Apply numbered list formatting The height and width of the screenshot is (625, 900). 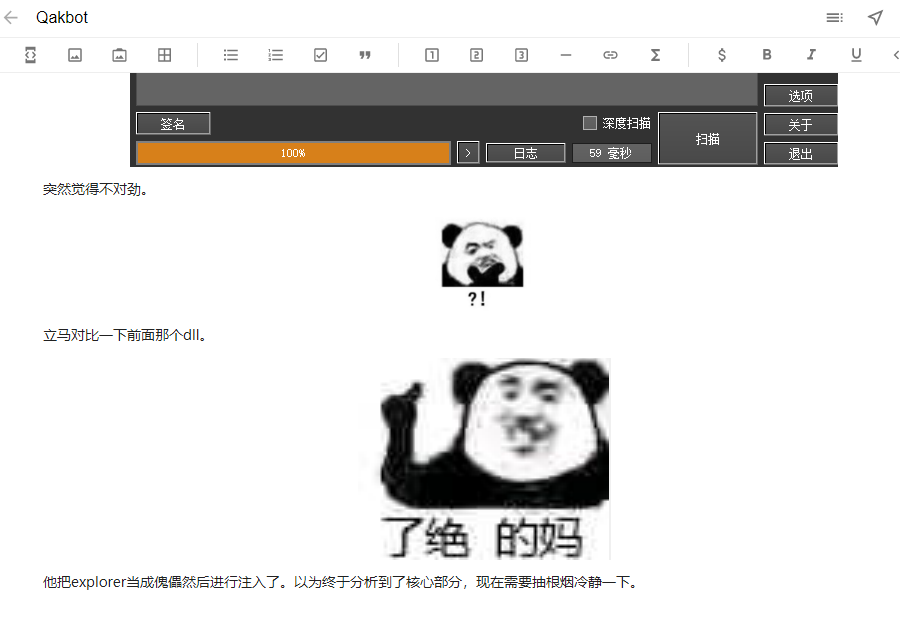point(276,55)
